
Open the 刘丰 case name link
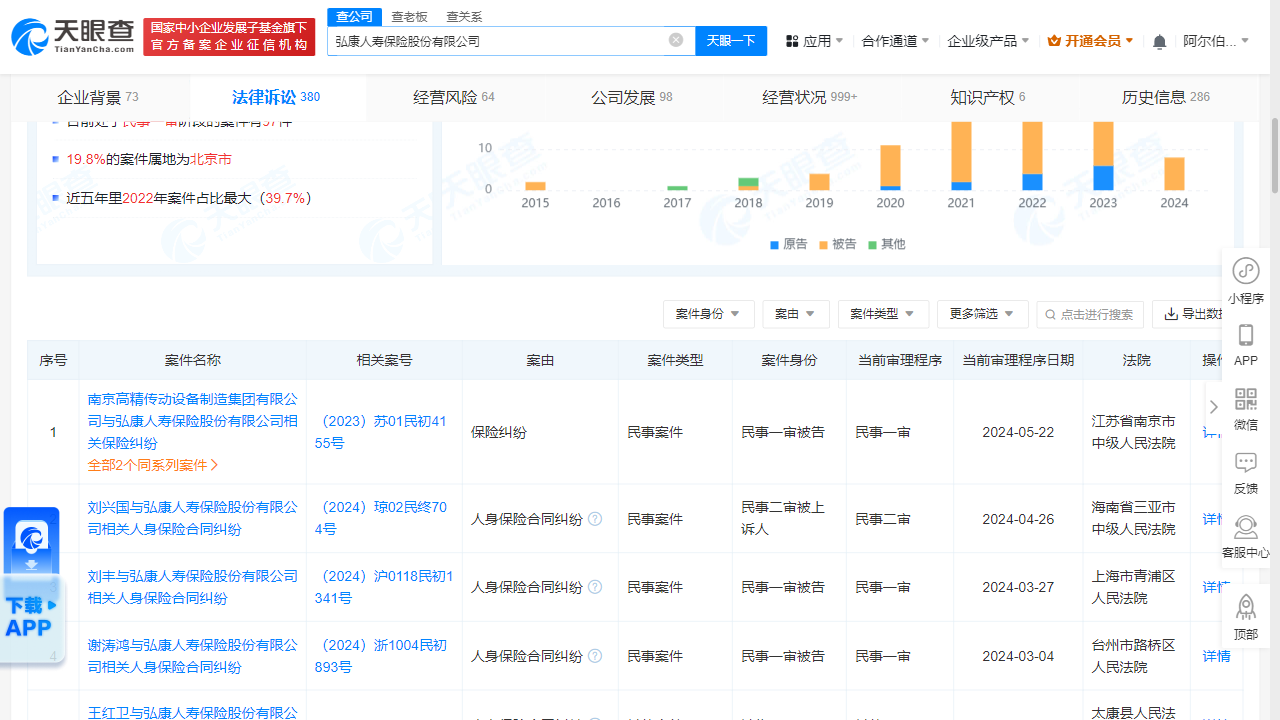click(x=193, y=587)
